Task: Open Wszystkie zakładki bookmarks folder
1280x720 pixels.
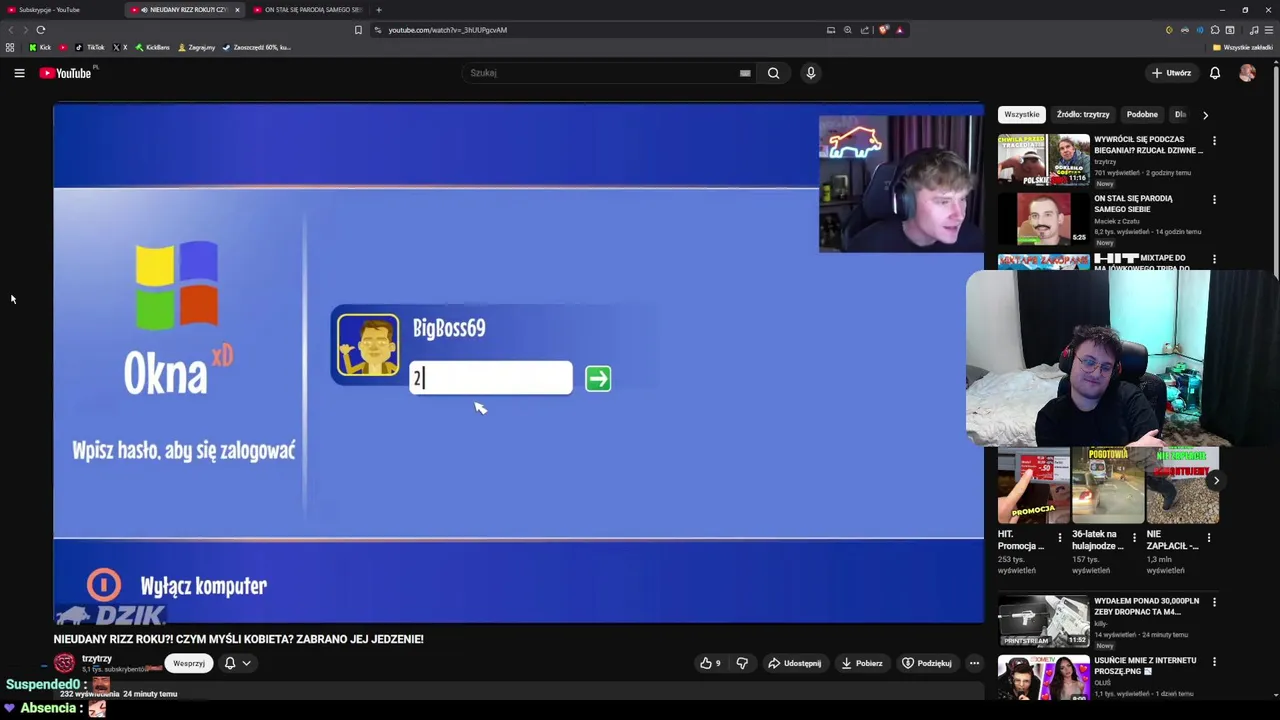Action: [x=1242, y=47]
